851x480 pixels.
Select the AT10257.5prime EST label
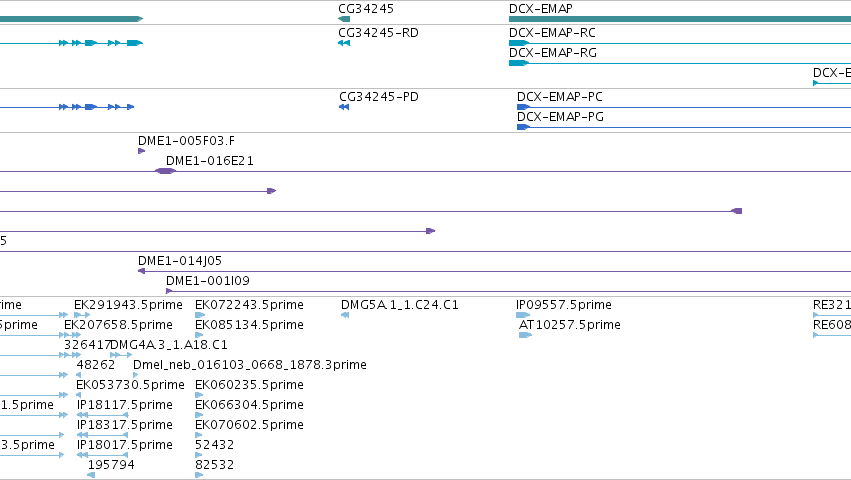[x=570, y=325]
